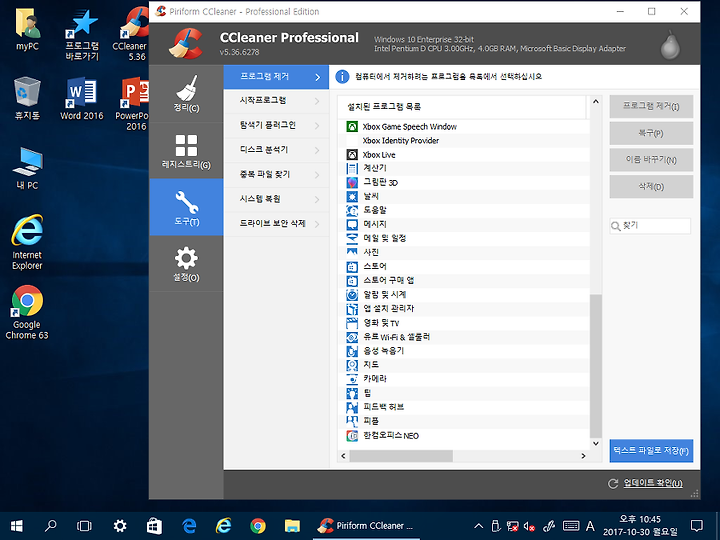Launch Edge from the taskbar
This screenshot has height=540, width=720.
189,525
